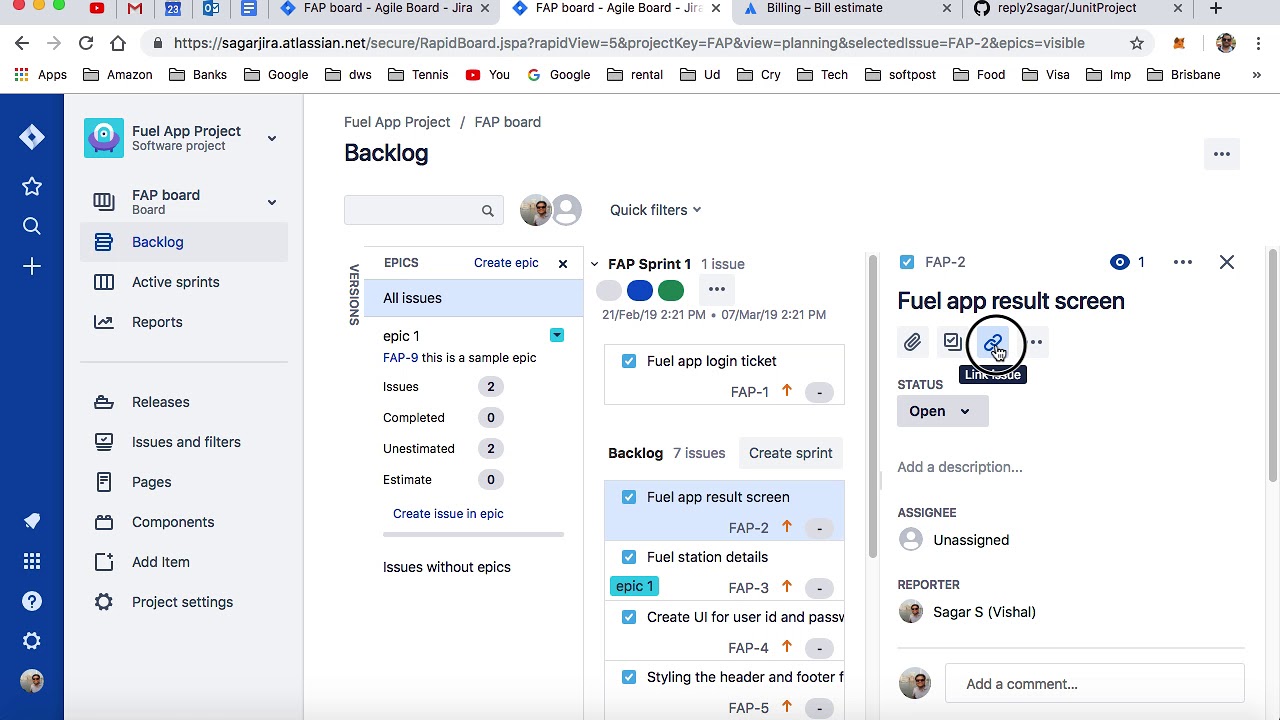1280x720 pixels.
Task: Click the search icon in backlog filter
Action: tap(488, 211)
